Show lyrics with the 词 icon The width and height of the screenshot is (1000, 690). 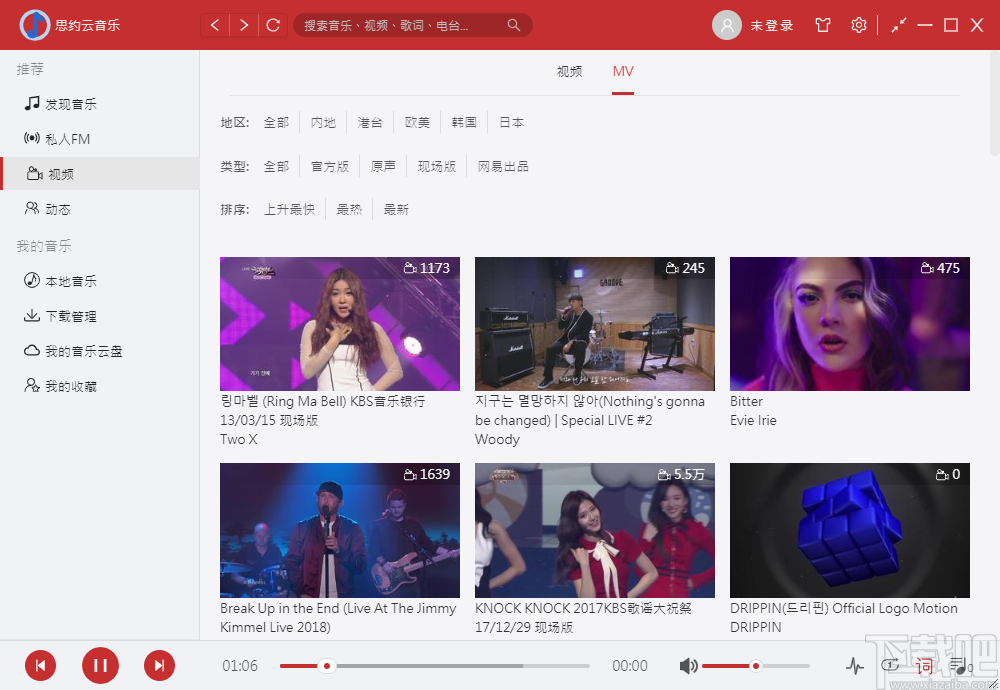(x=923, y=665)
